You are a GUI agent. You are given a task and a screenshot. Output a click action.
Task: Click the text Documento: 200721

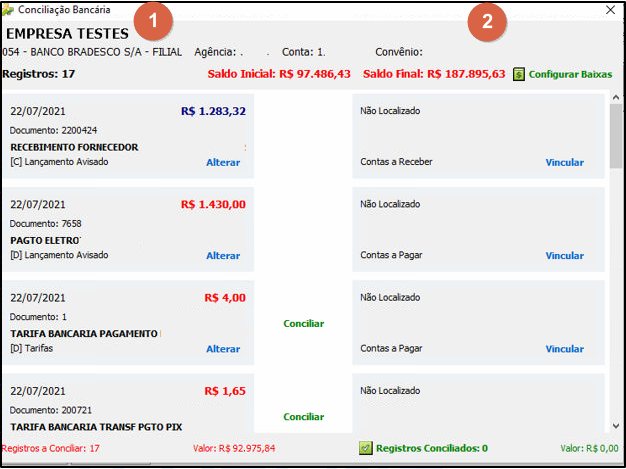[x=51, y=411]
